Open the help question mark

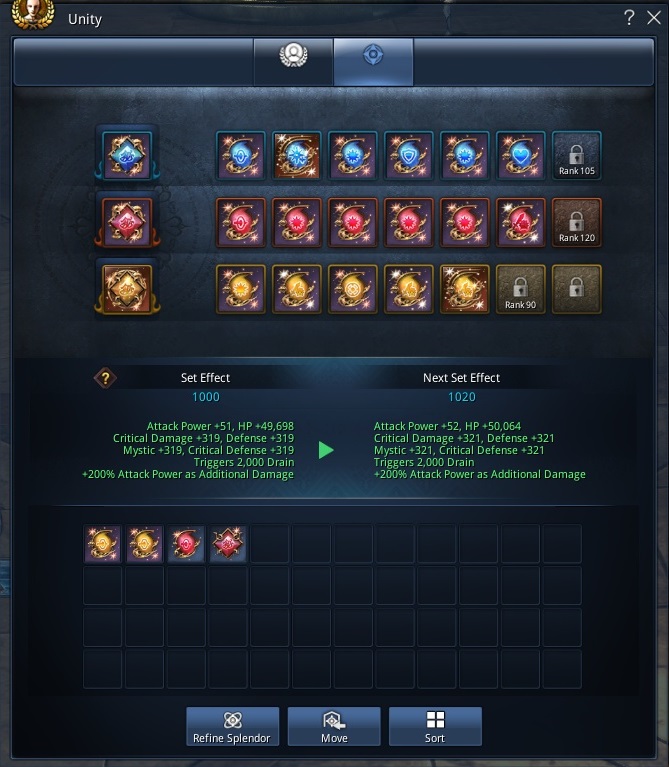tap(629, 18)
